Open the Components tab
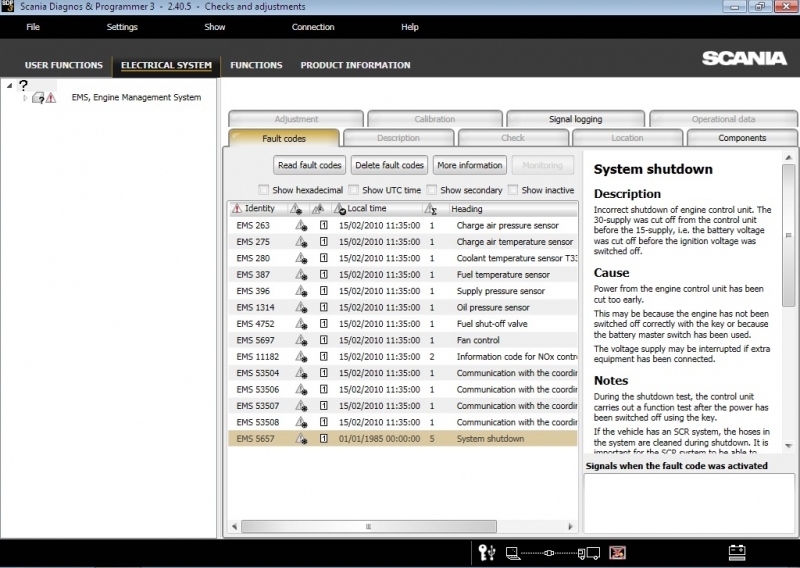 pos(742,138)
